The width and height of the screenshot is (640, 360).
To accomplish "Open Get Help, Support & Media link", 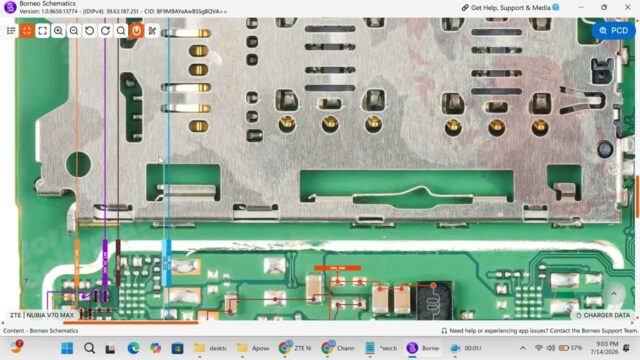I will [x=510, y=7].
